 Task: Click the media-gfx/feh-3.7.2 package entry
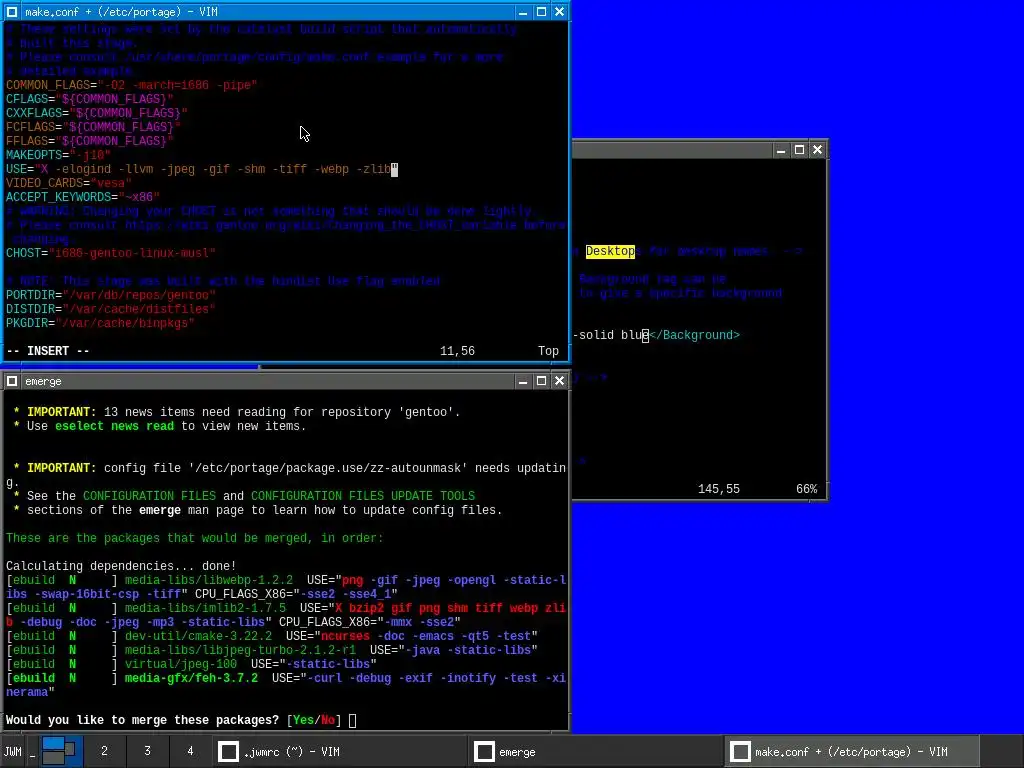tap(191, 678)
